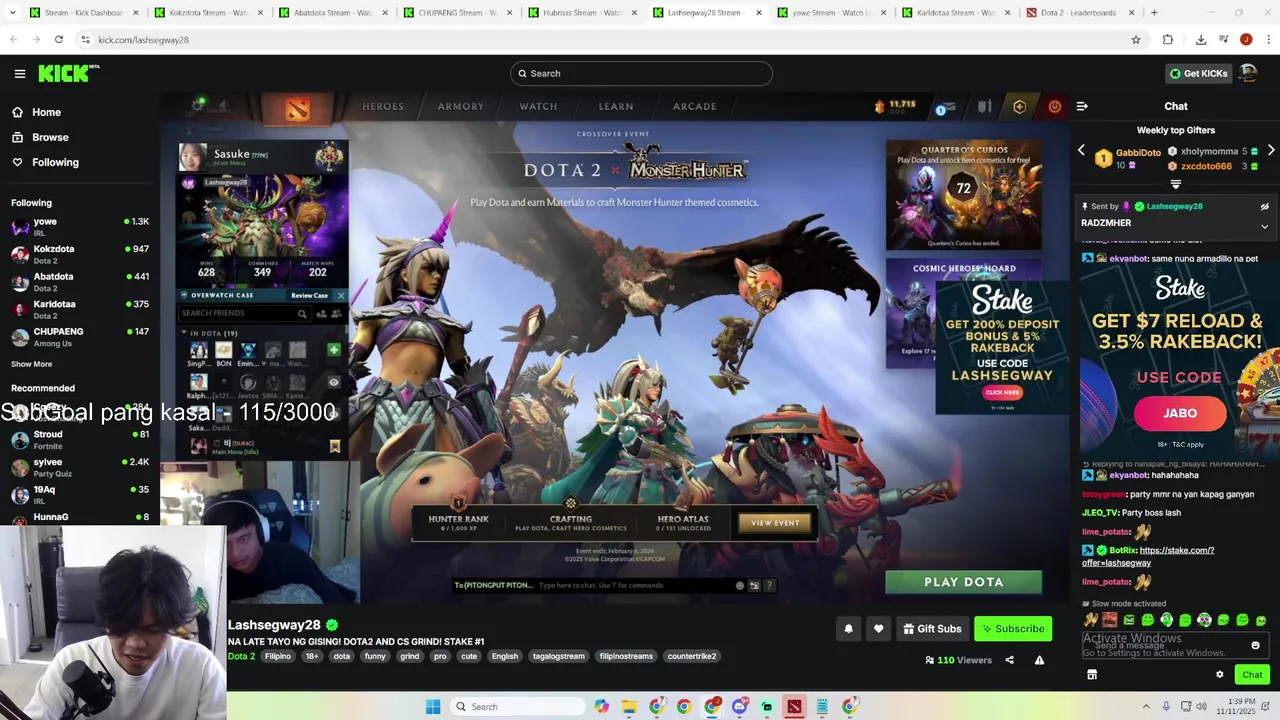Click the Dota 2 logo in the stream
Viewport: 1280px width, 720px height.
(x=297, y=108)
